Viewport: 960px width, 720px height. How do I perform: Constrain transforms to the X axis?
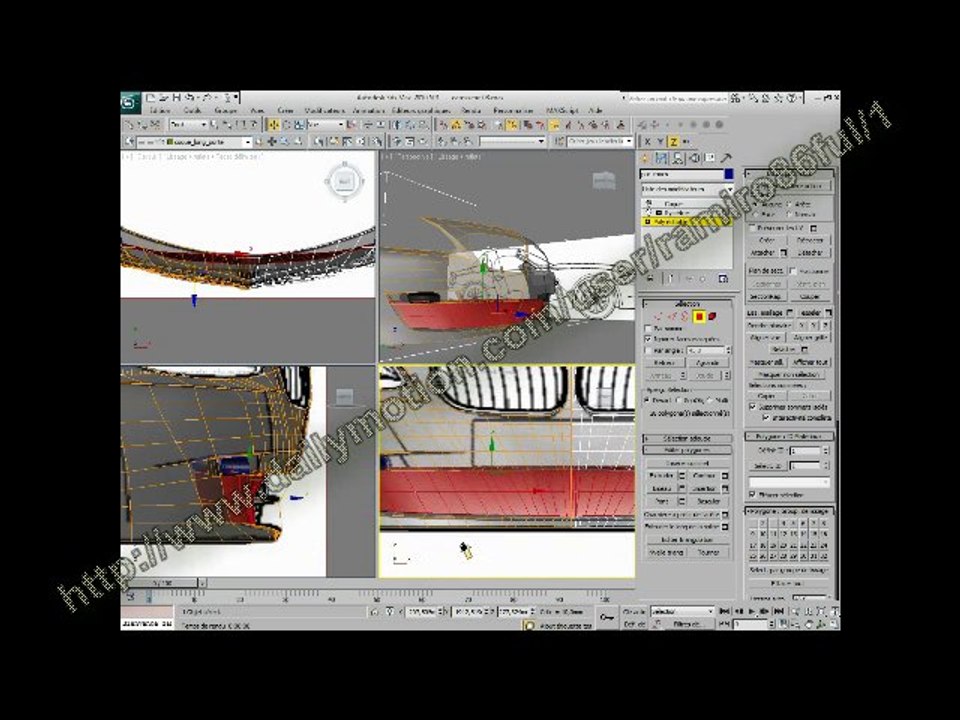(648, 141)
